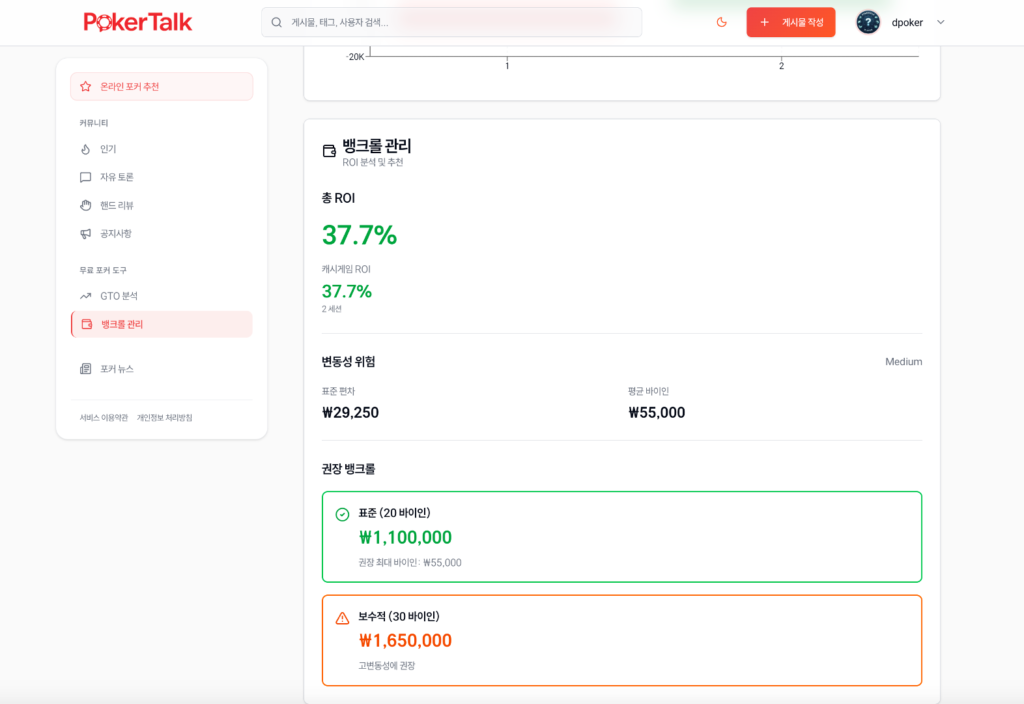The height and width of the screenshot is (704, 1024).
Task: Click the ₩29,250 standard deviation value
Action: click(351, 413)
